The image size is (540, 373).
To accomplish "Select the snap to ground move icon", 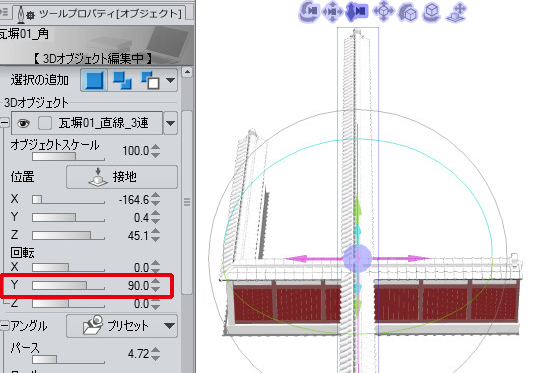I will point(456,12).
